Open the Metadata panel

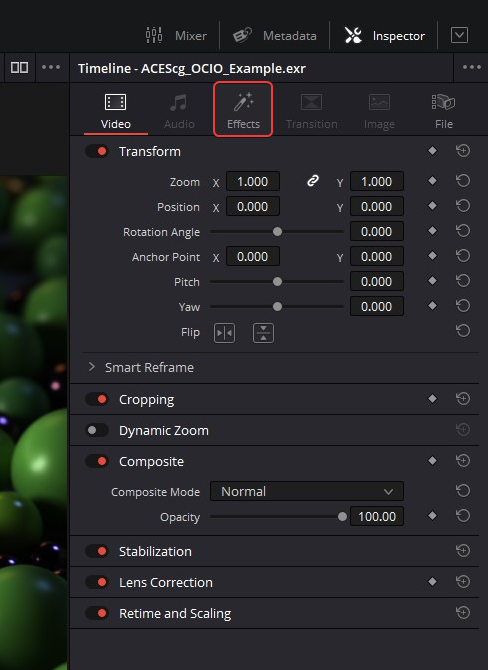[275, 35]
